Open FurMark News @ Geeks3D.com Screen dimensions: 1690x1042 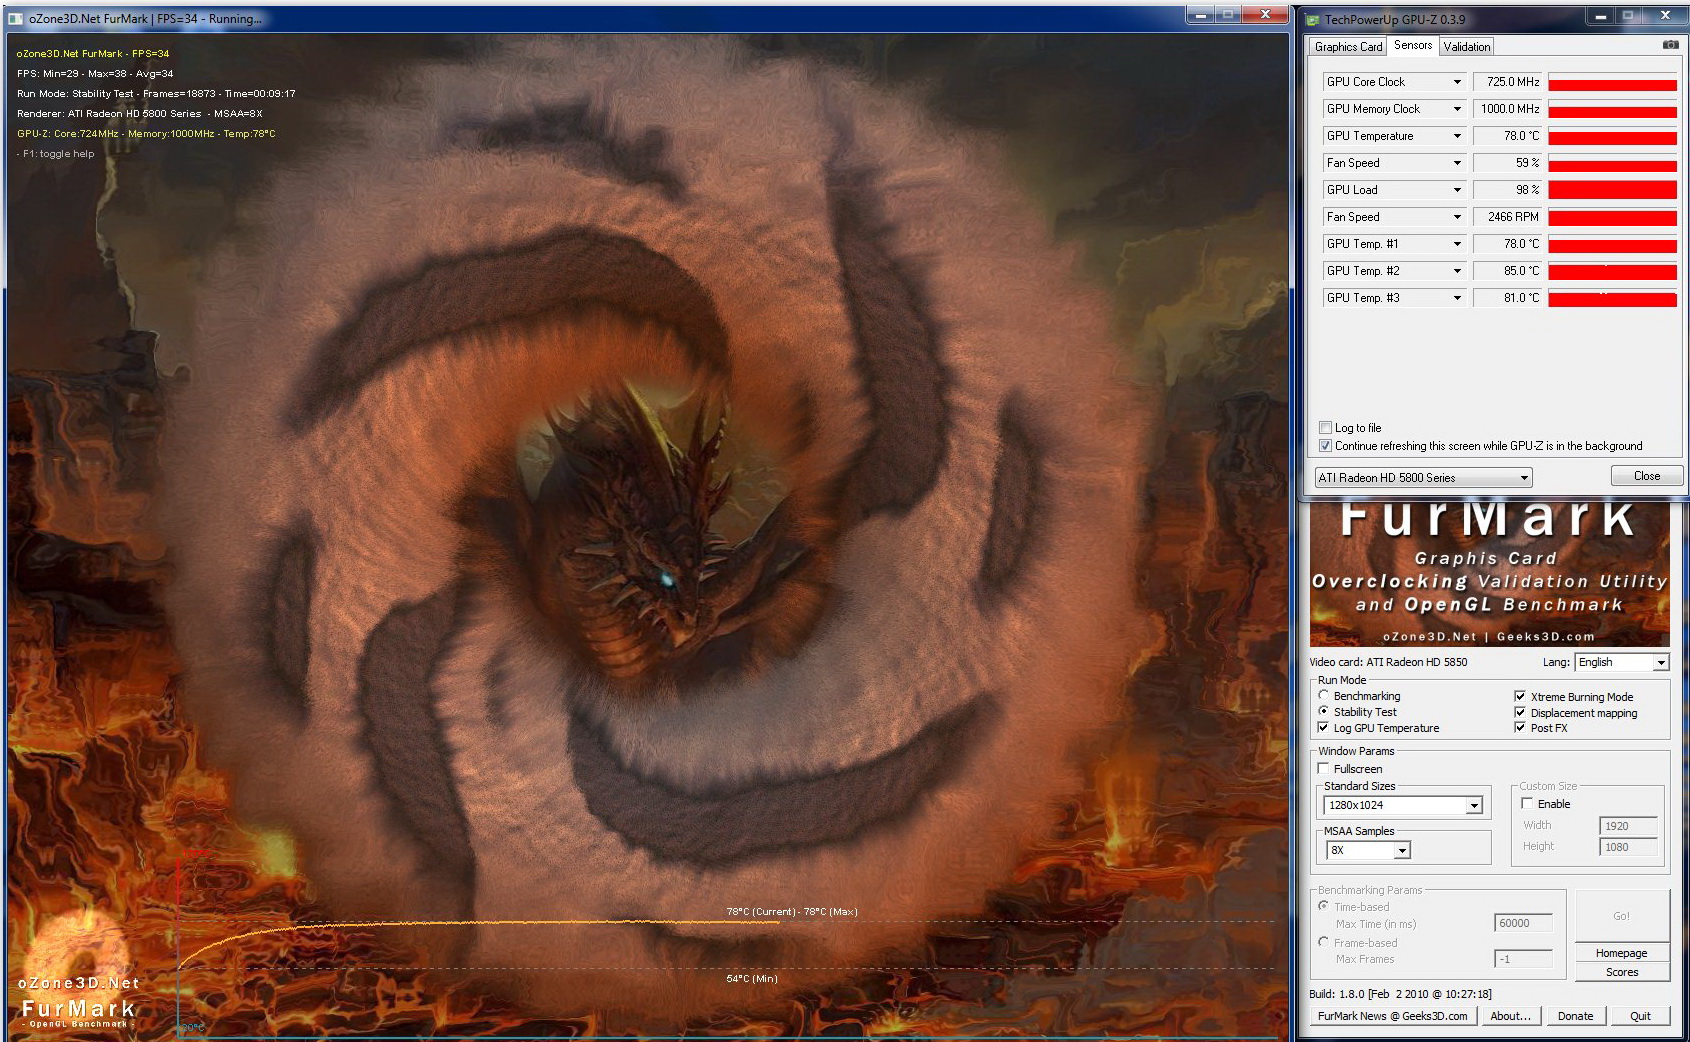point(1392,1016)
